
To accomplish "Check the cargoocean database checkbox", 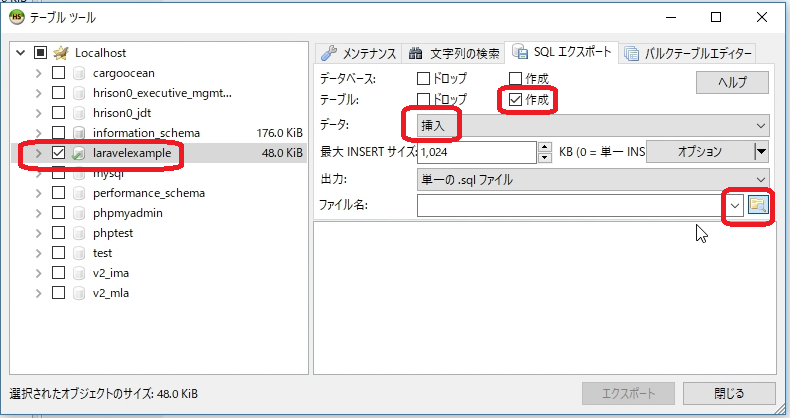I will pos(58,73).
